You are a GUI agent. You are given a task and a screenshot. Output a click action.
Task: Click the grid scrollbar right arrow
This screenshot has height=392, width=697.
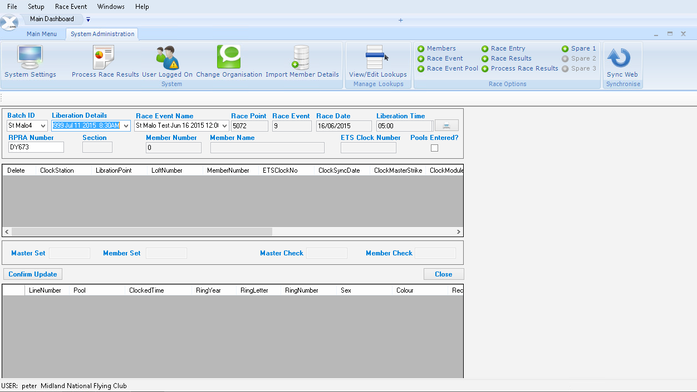458,232
